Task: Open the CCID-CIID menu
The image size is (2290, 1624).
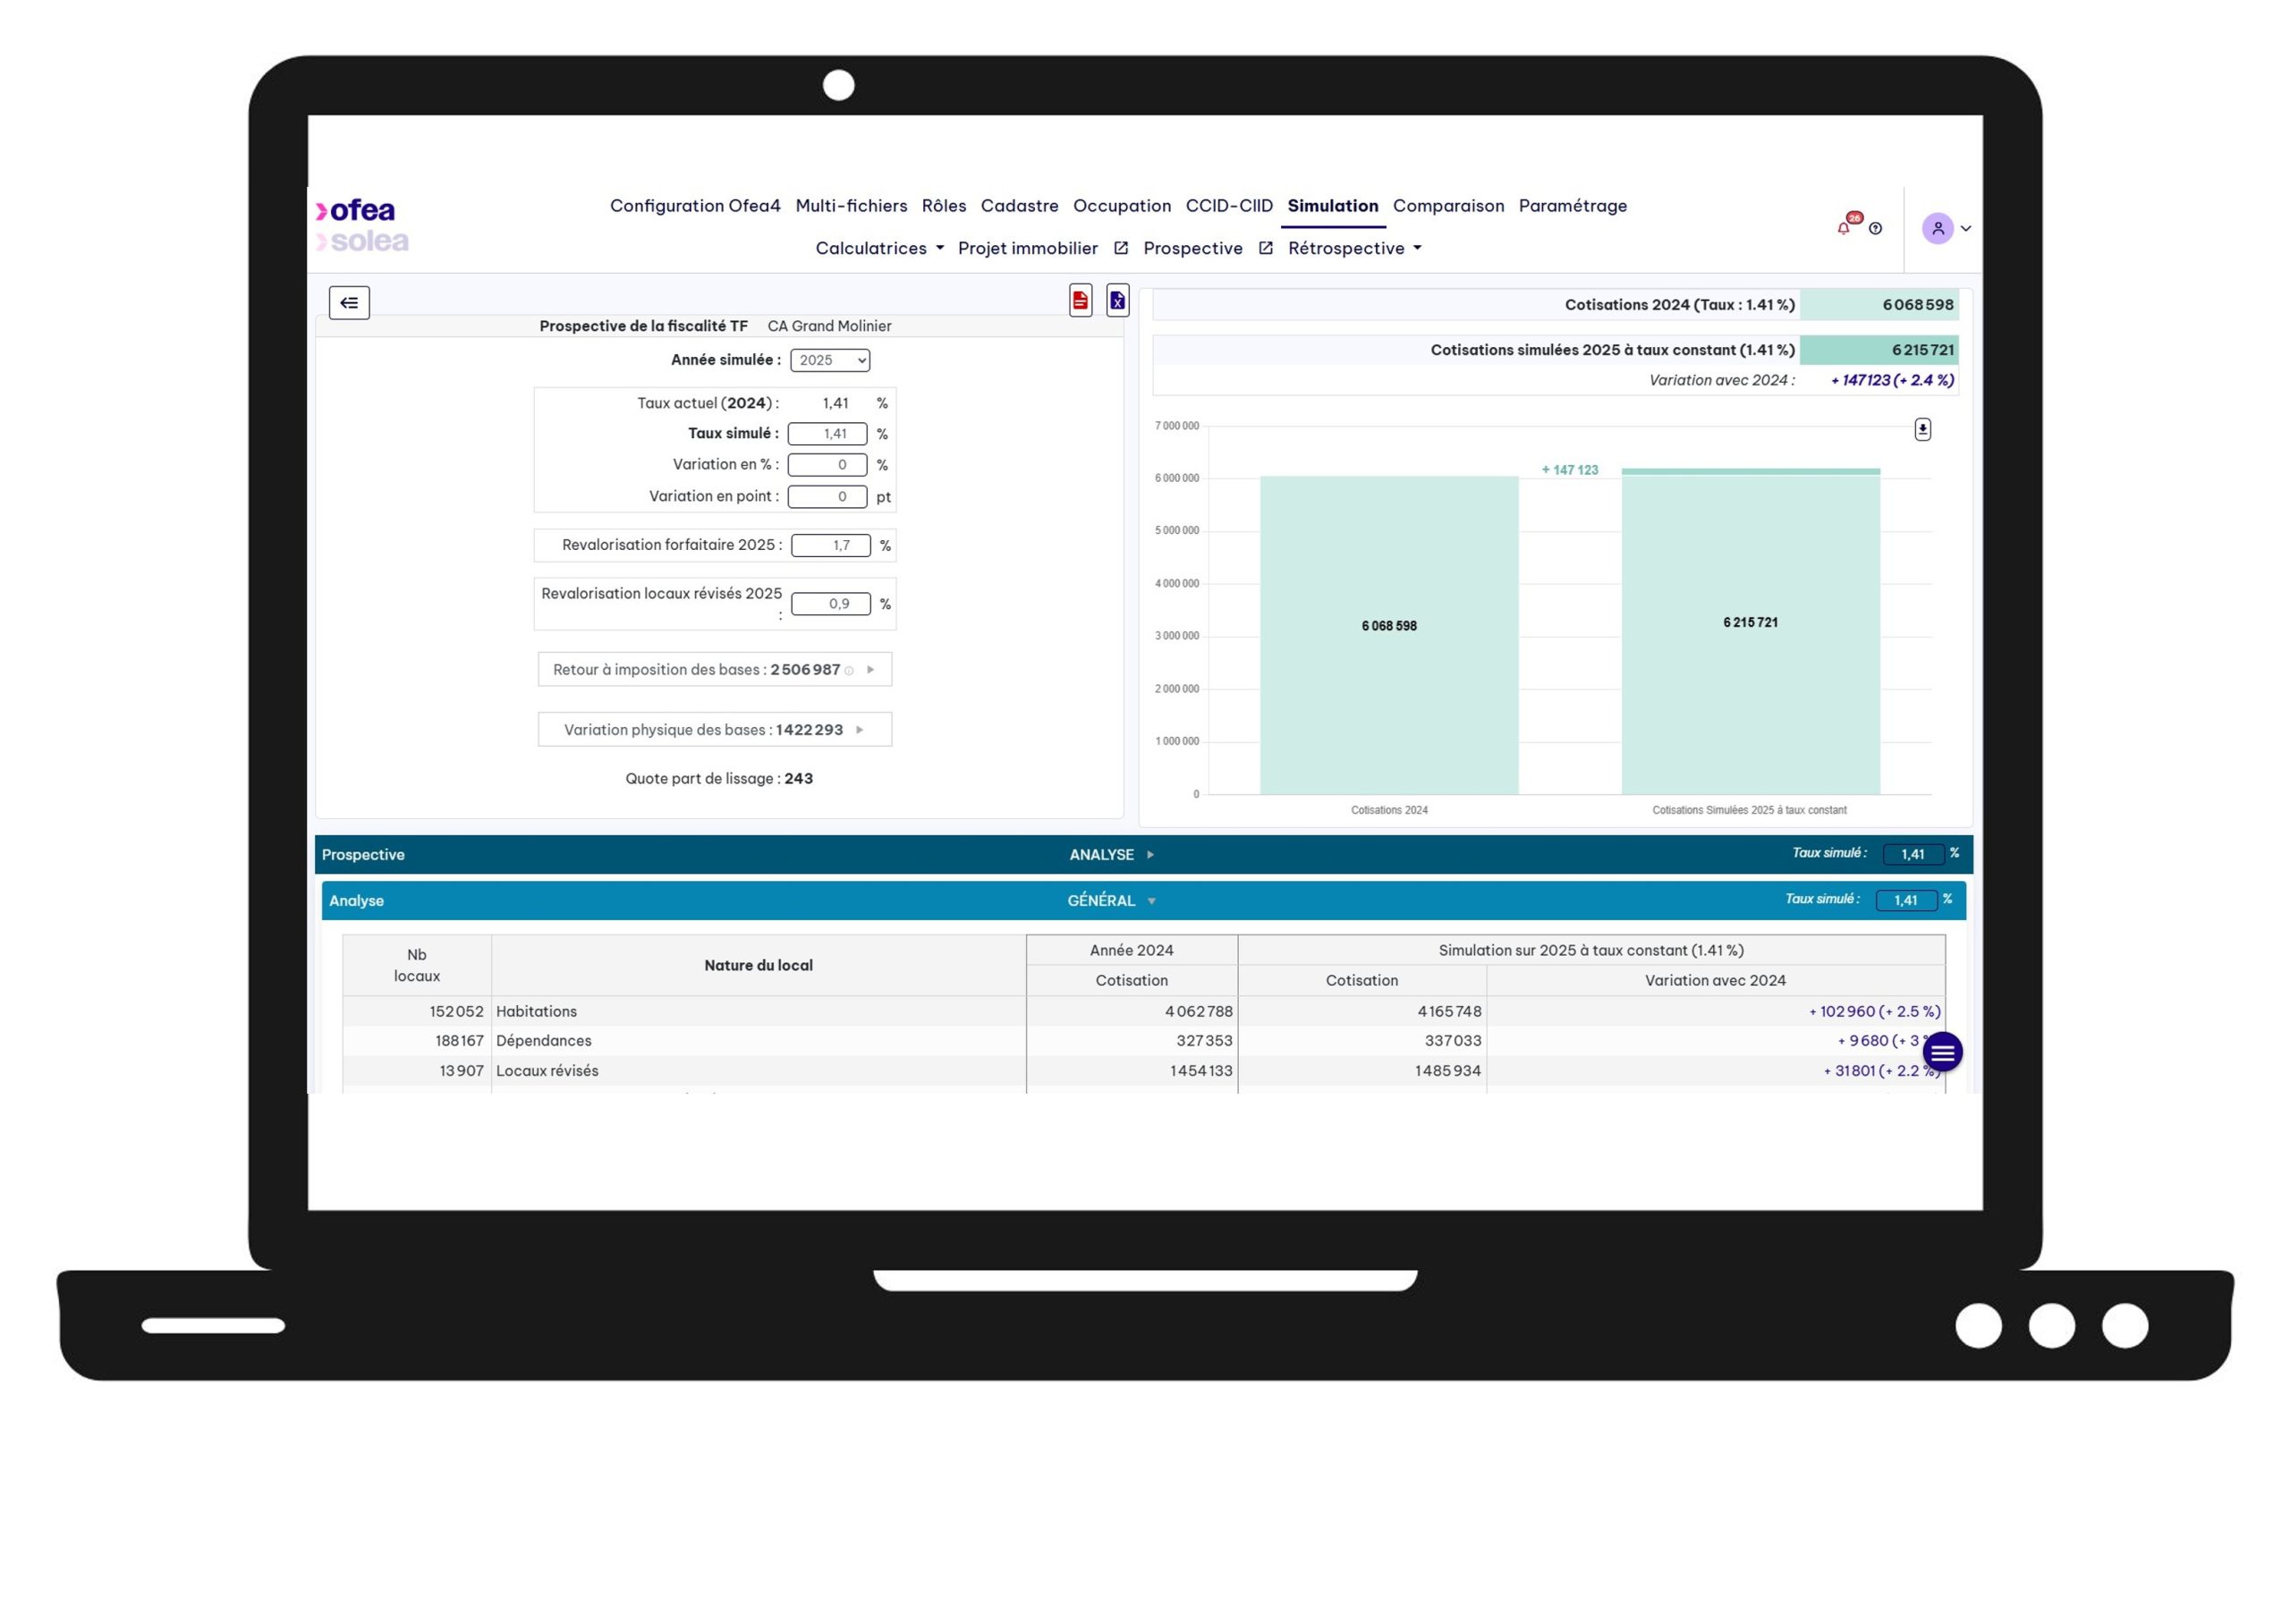Action: 1228,206
